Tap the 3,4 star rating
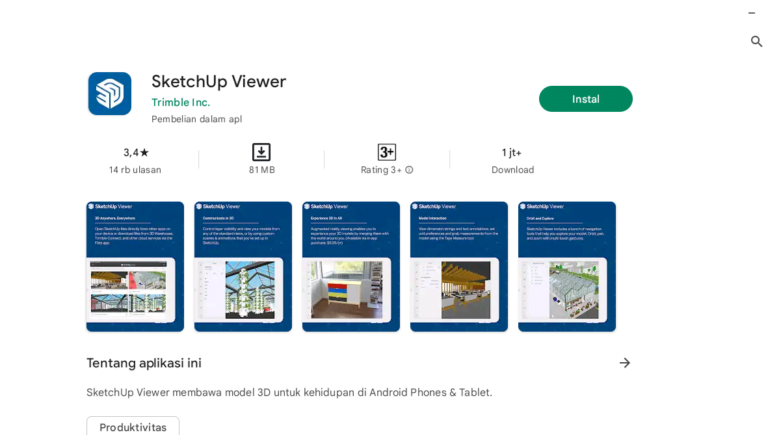 135,152
